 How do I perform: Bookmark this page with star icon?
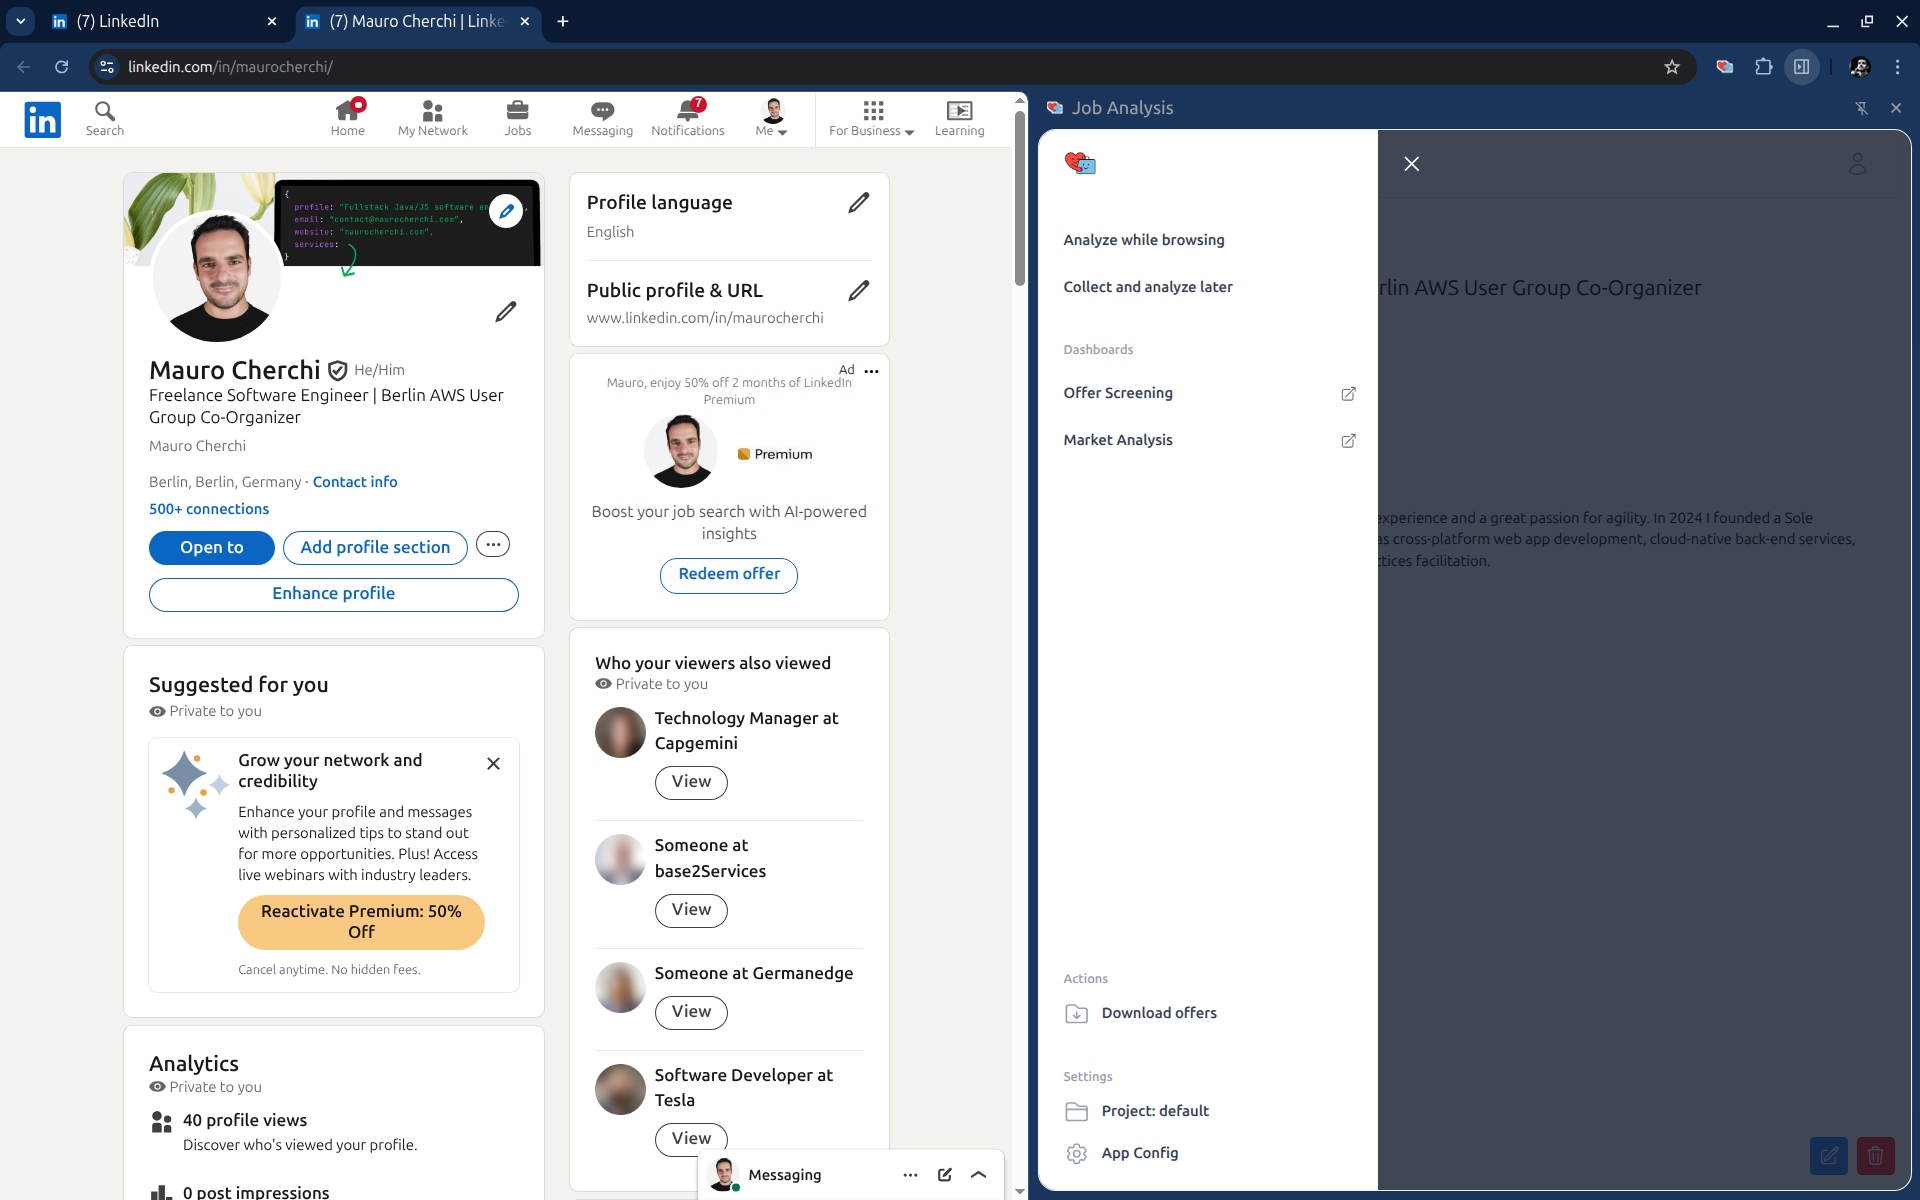tap(1672, 67)
